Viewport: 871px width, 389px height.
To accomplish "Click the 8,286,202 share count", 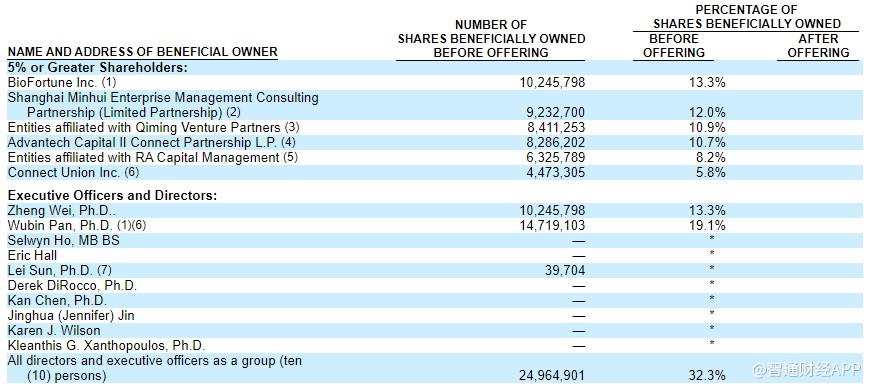I will click(555, 142).
